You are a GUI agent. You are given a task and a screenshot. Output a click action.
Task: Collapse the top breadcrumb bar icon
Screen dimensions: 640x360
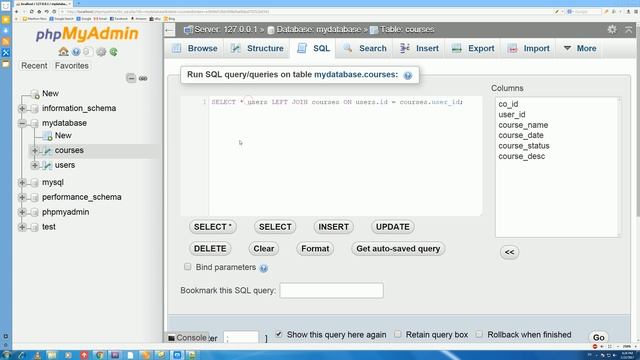tap(629, 29)
